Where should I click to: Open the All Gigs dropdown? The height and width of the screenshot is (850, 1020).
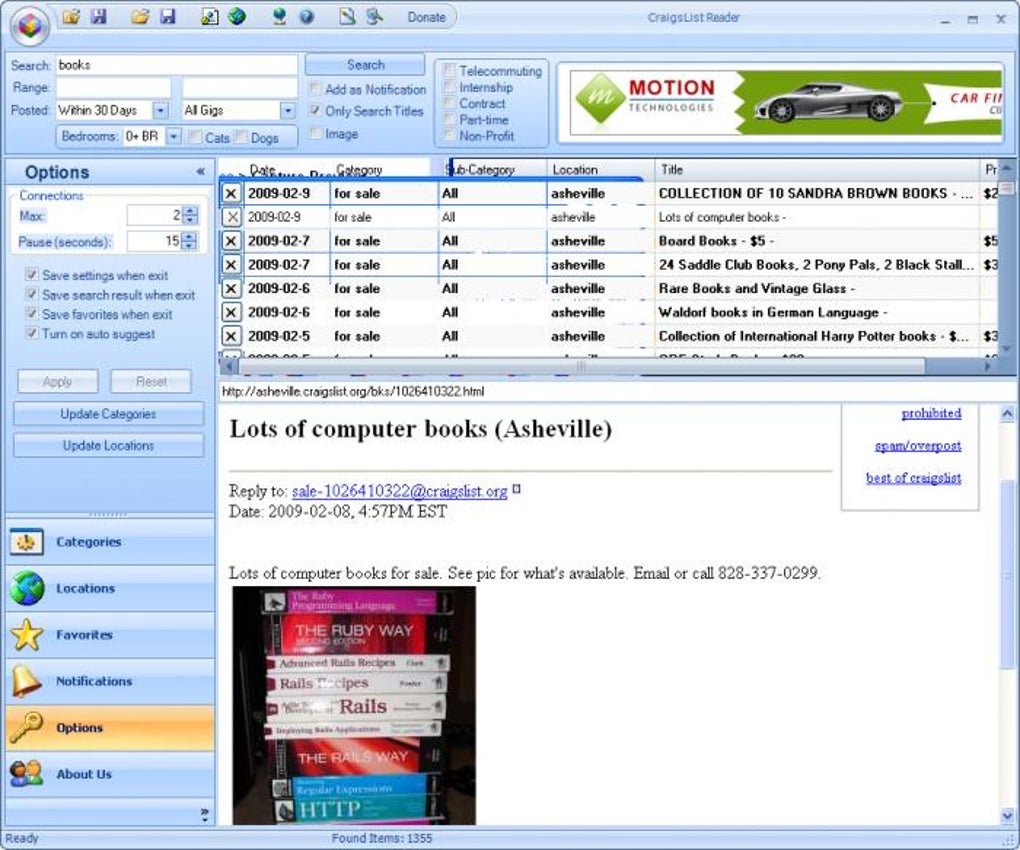288,111
